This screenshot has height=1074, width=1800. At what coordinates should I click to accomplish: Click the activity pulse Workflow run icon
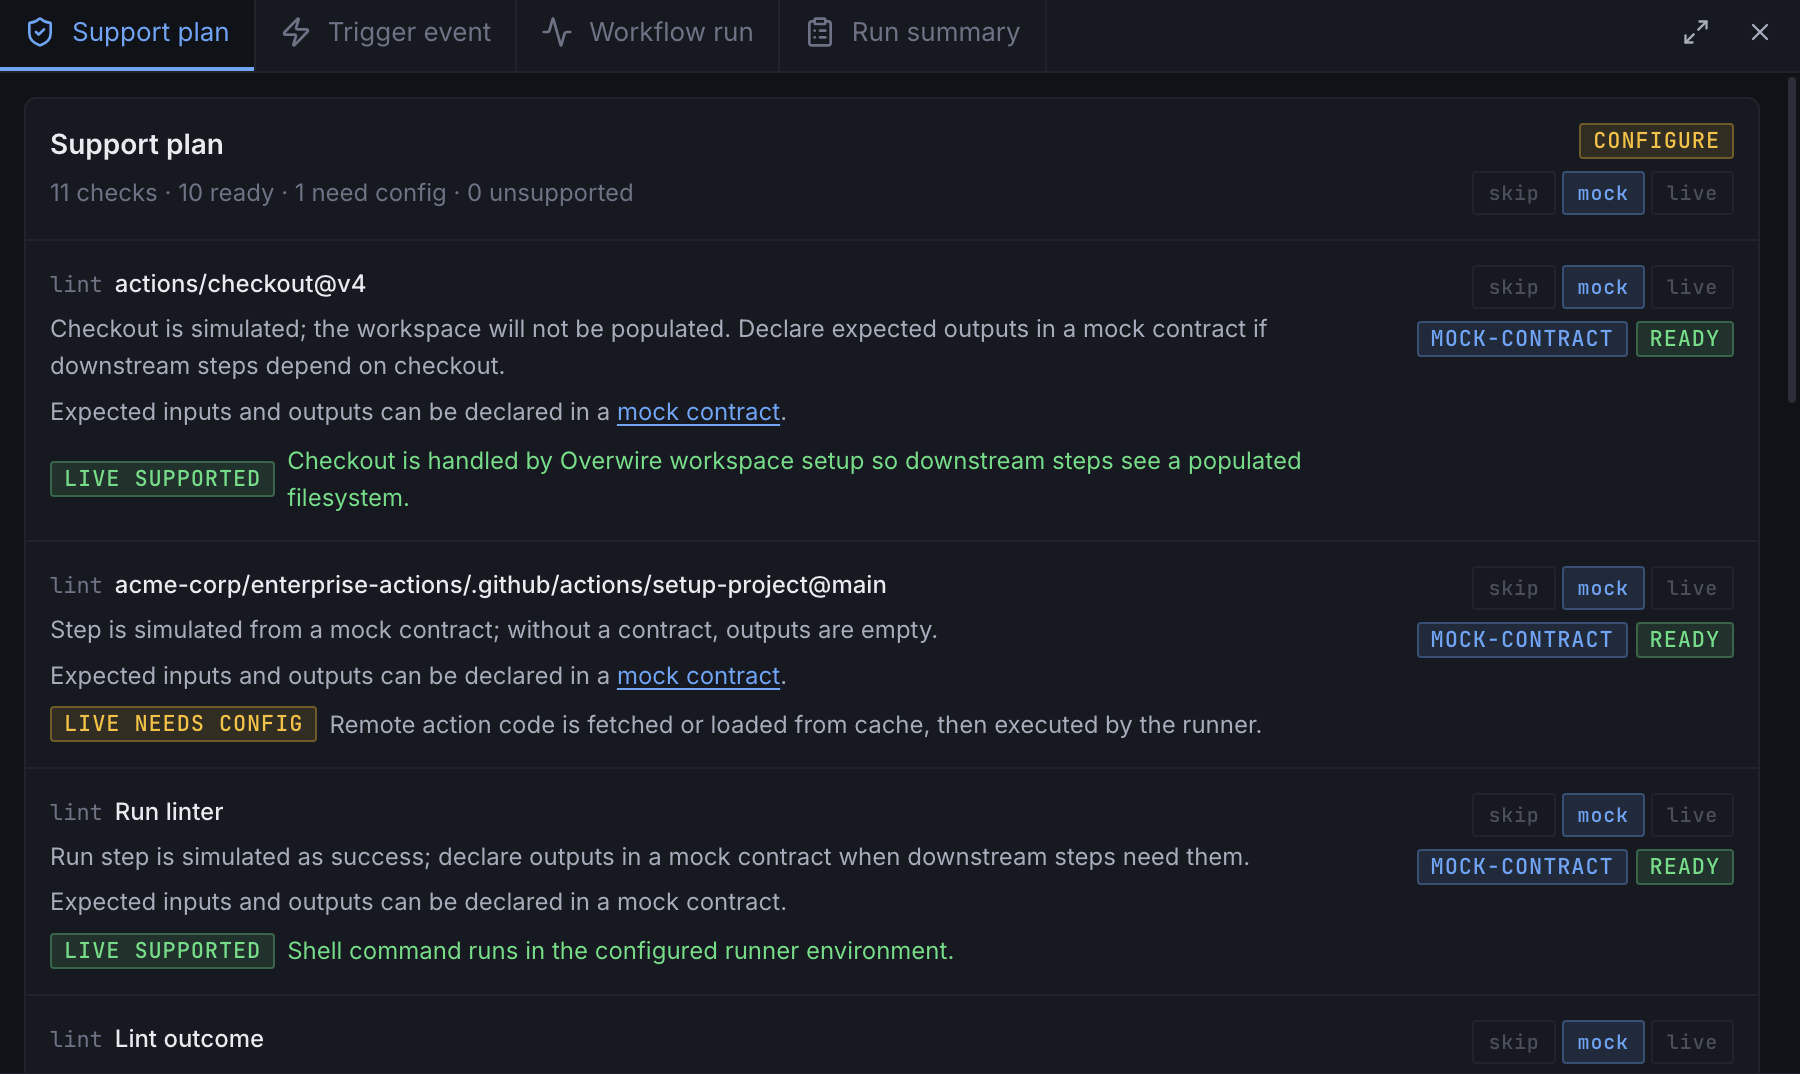pyautogui.click(x=557, y=32)
